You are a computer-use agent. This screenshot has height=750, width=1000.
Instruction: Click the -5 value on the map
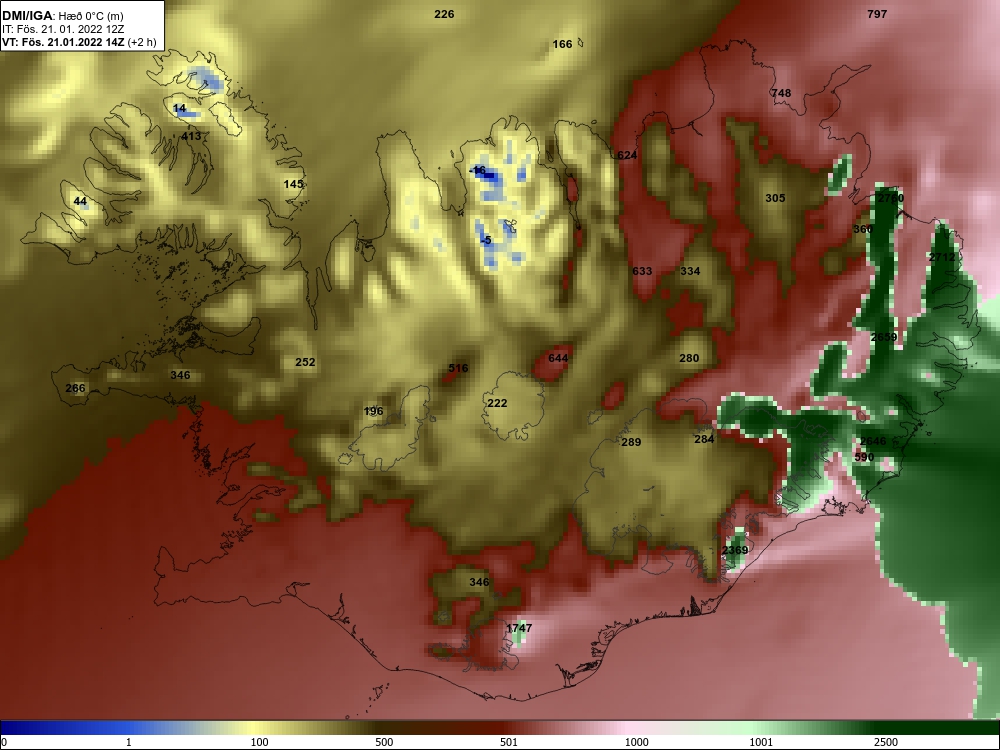coord(486,240)
